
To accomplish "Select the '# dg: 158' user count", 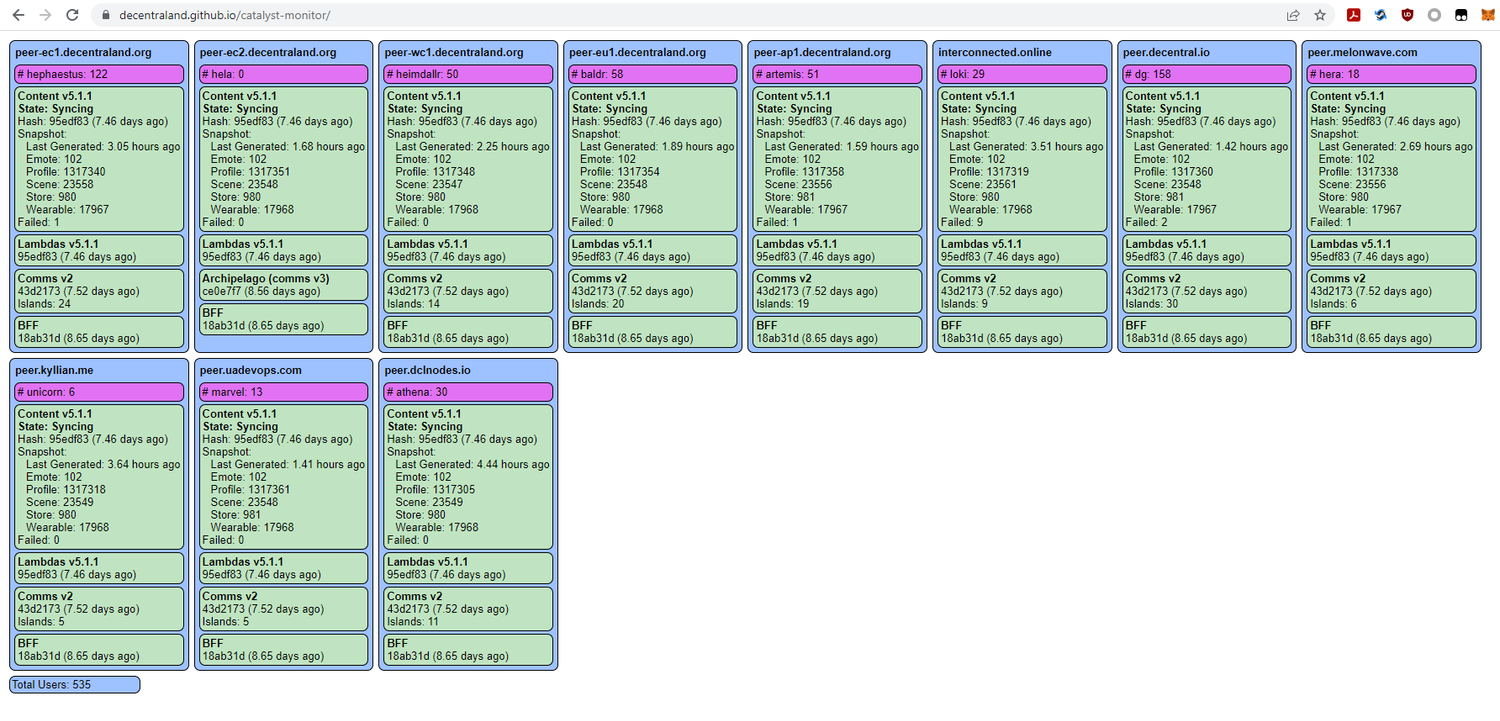I will (1207, 74).
